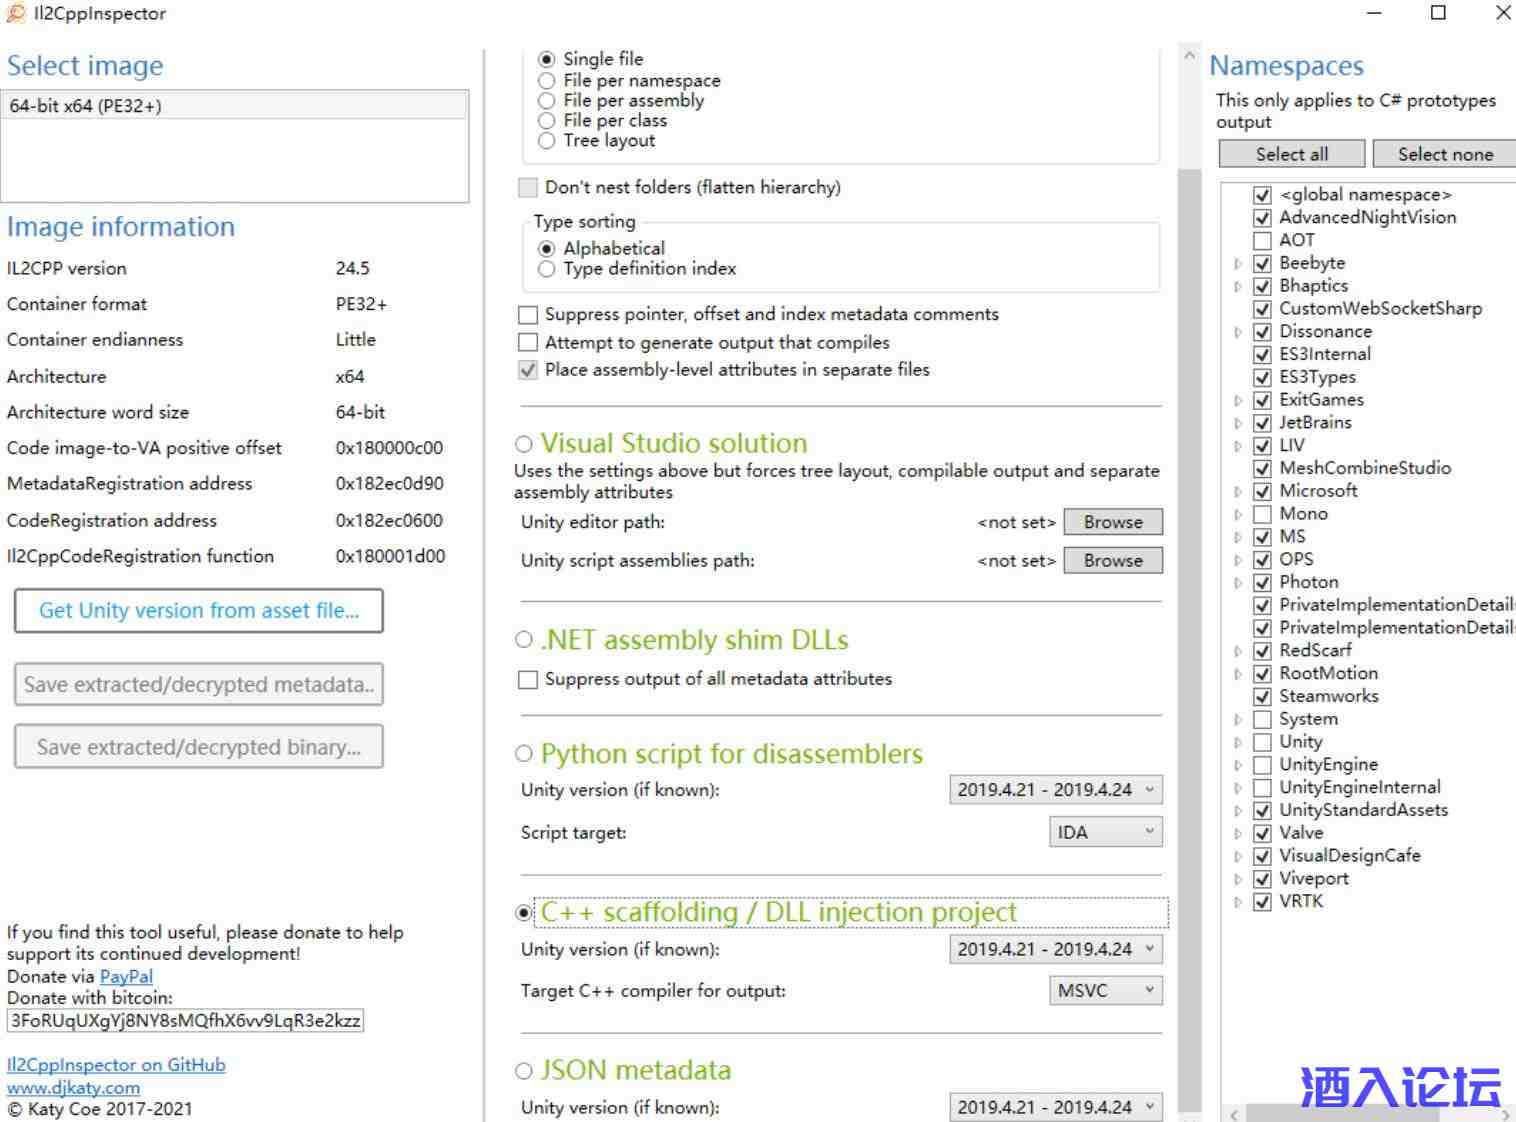Viewport: 1516px width, 1122px height.
Task: Click the bitcoin address text field
Action: [x=185, y=1021]
